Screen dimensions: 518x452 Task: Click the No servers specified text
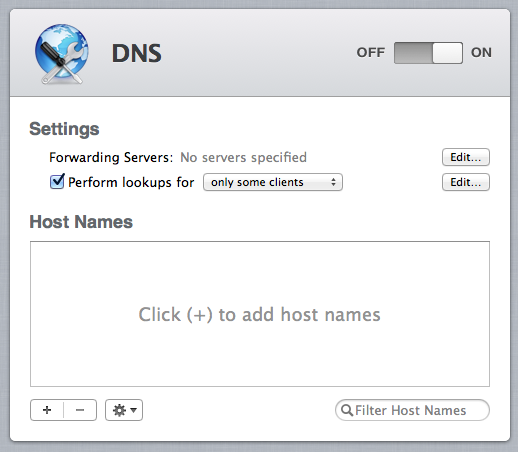tap(243, 157)
